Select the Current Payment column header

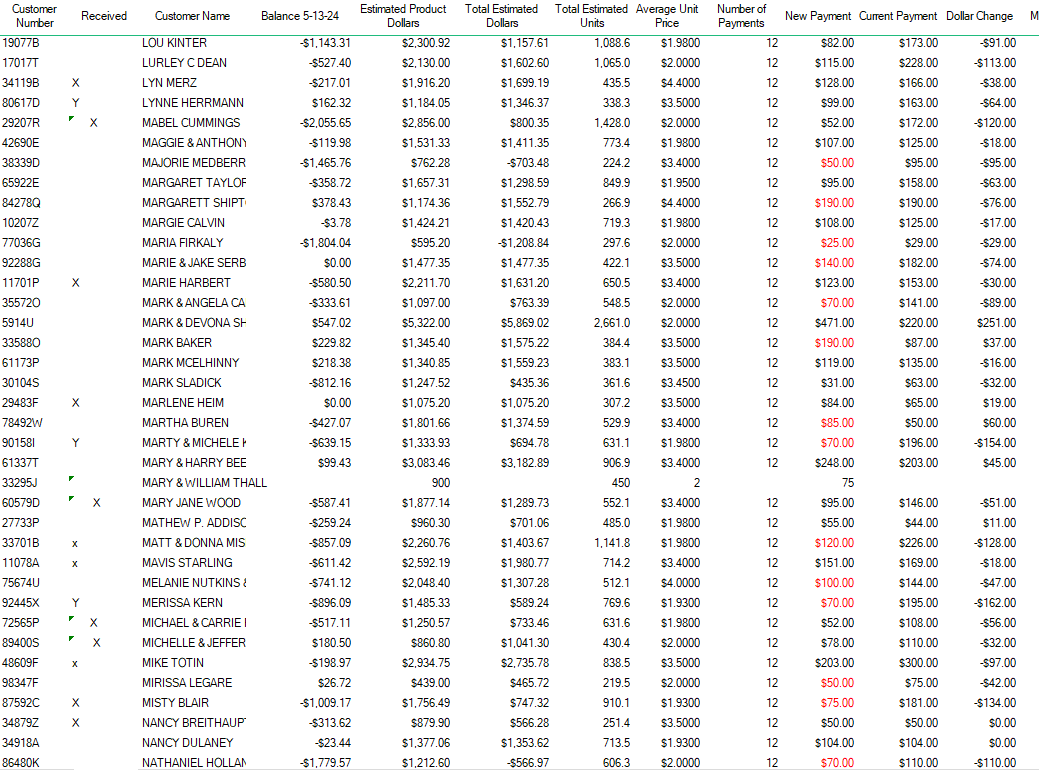(x=898, y=16)
